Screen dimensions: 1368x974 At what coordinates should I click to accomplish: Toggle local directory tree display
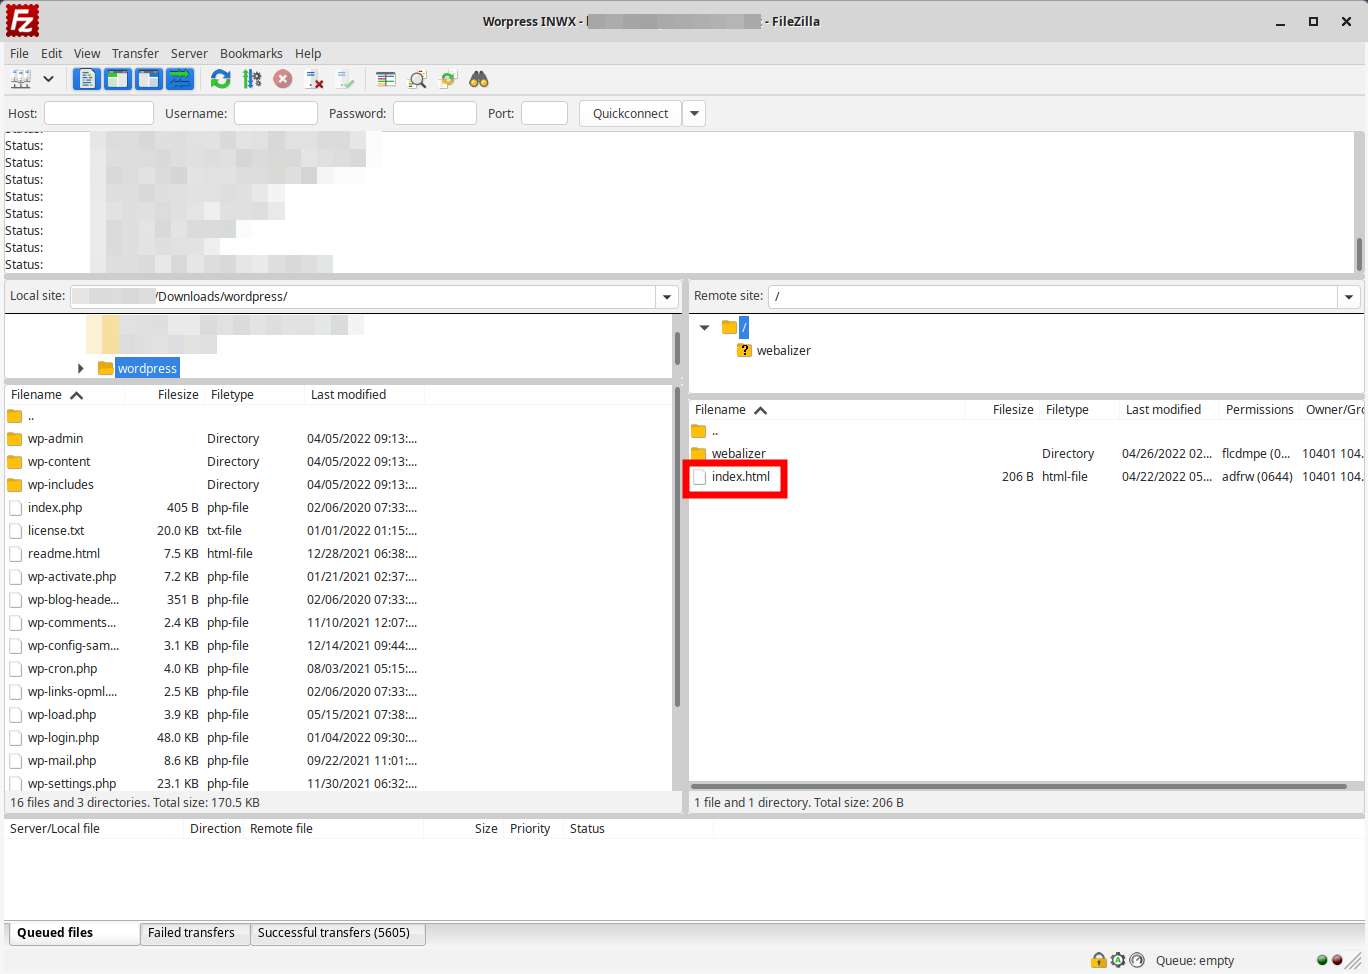click(x=118, y=79)
